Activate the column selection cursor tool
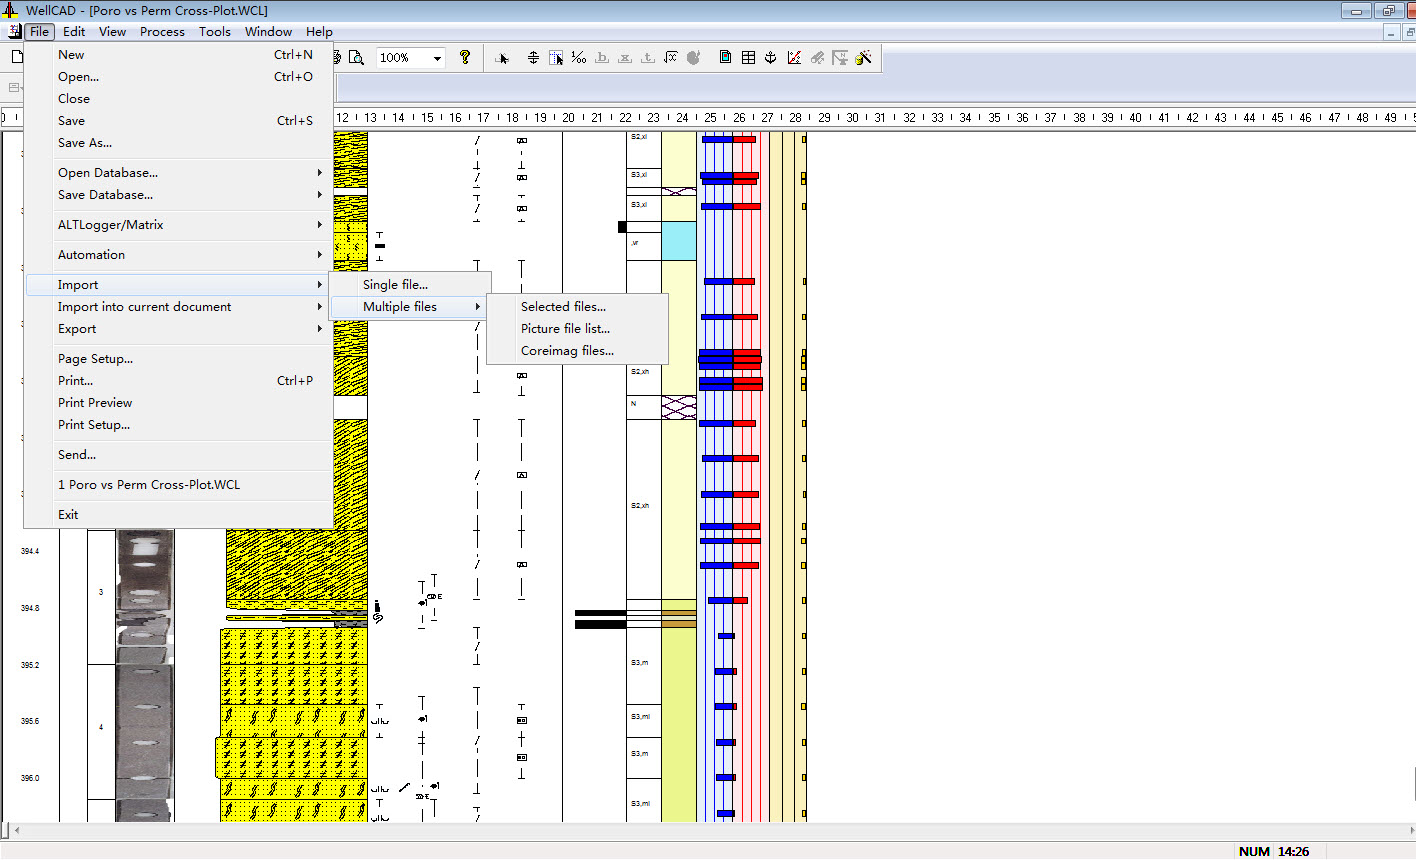Screen dimensions: 1416x860 556,58
